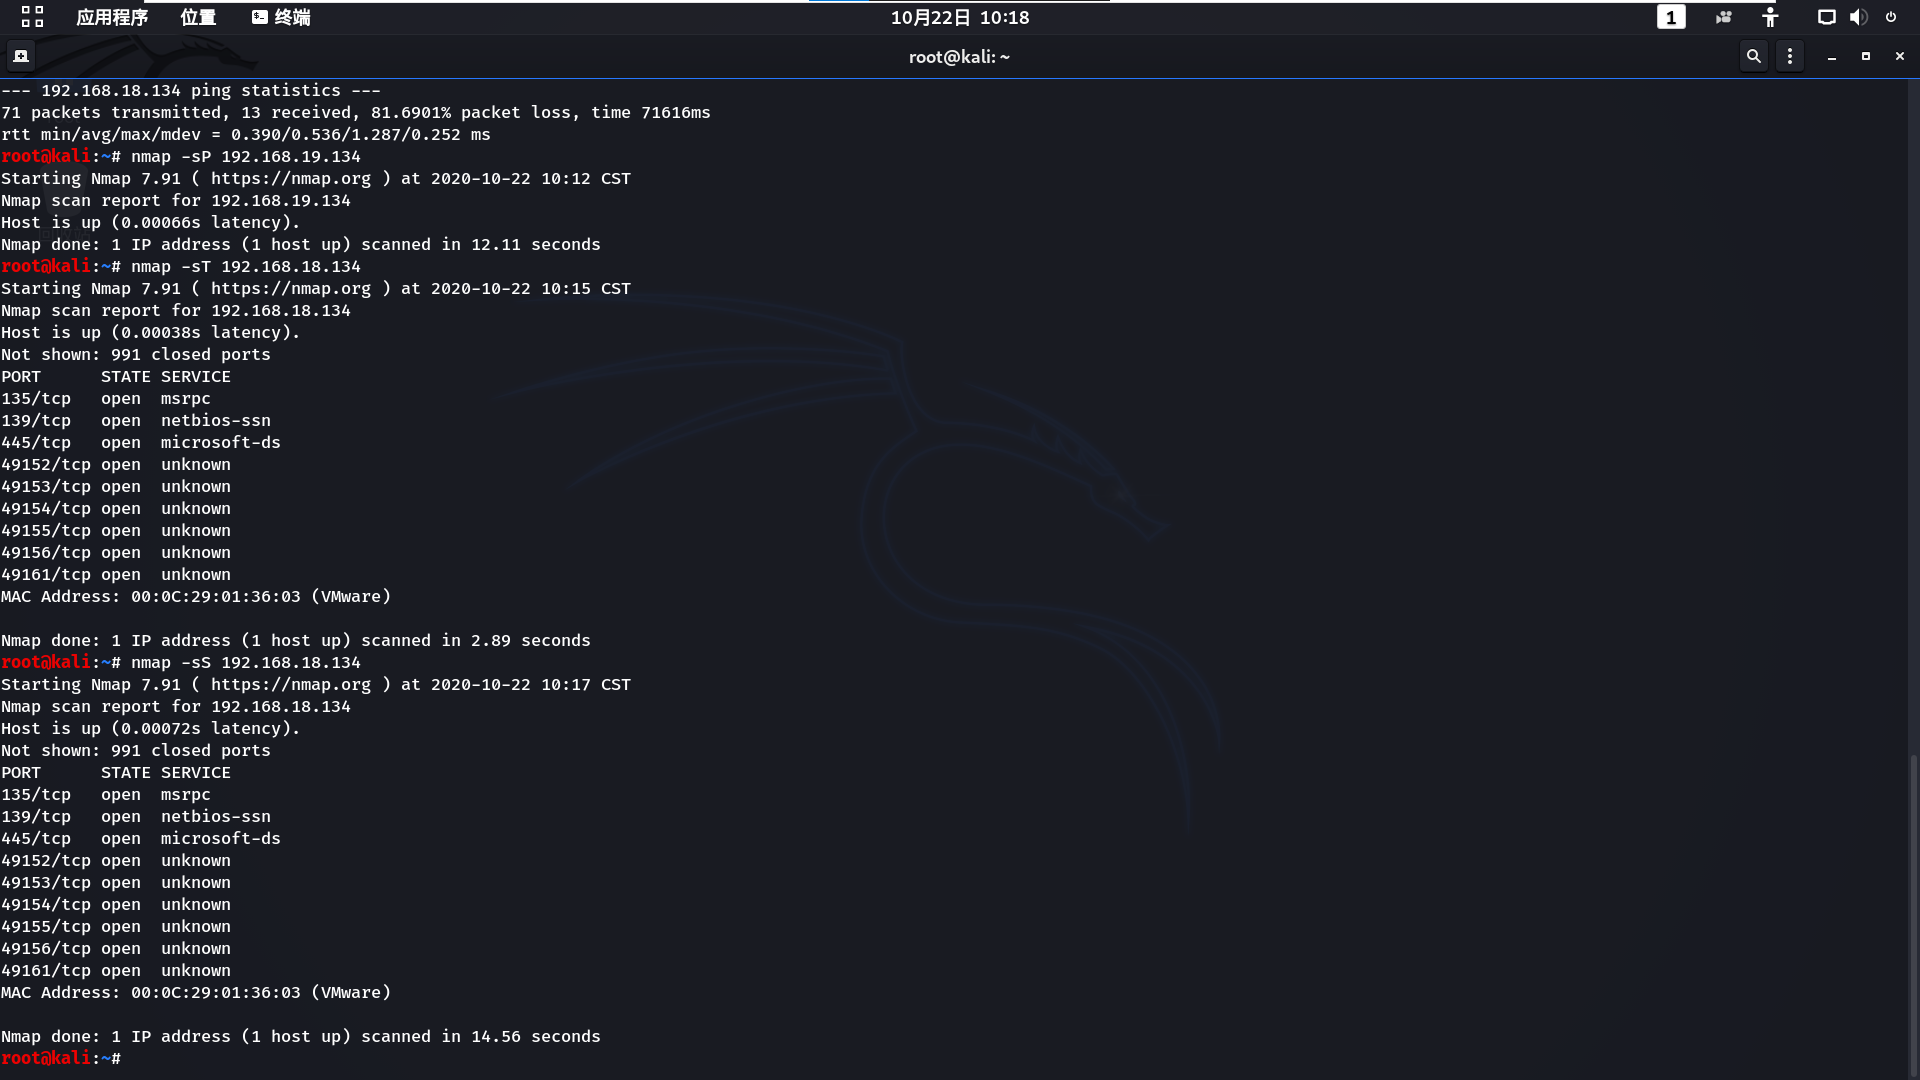Click the volume speaker icon
Screen dimensions: 1920x1080
point(1858,17)
